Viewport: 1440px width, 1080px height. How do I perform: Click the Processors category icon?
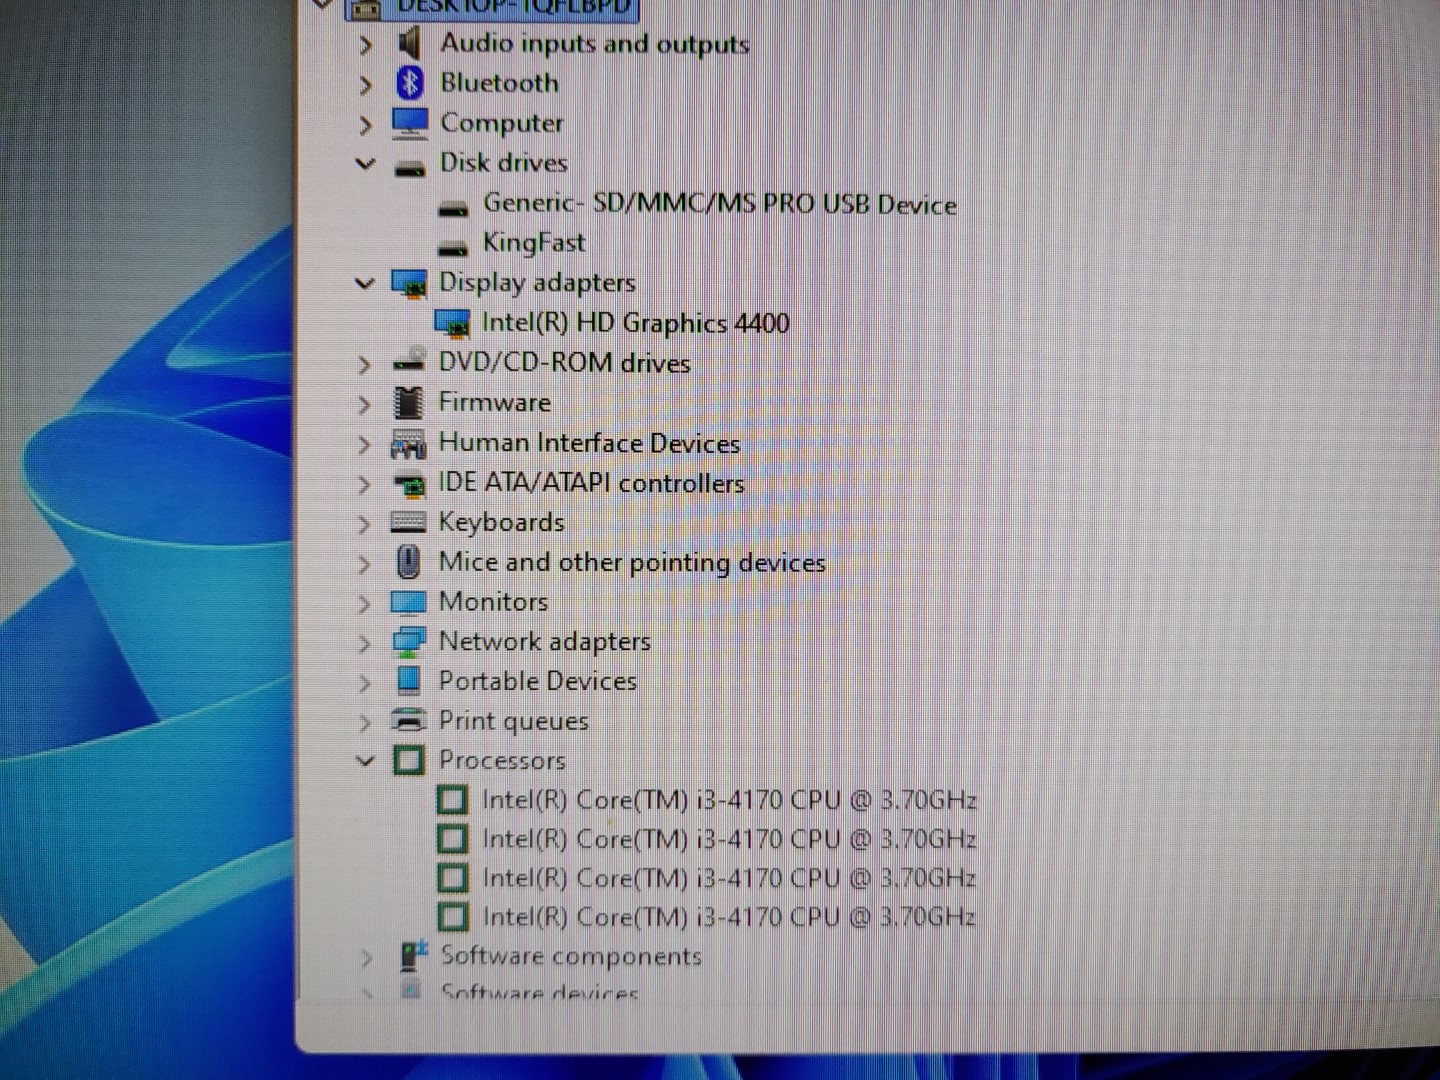408,760
